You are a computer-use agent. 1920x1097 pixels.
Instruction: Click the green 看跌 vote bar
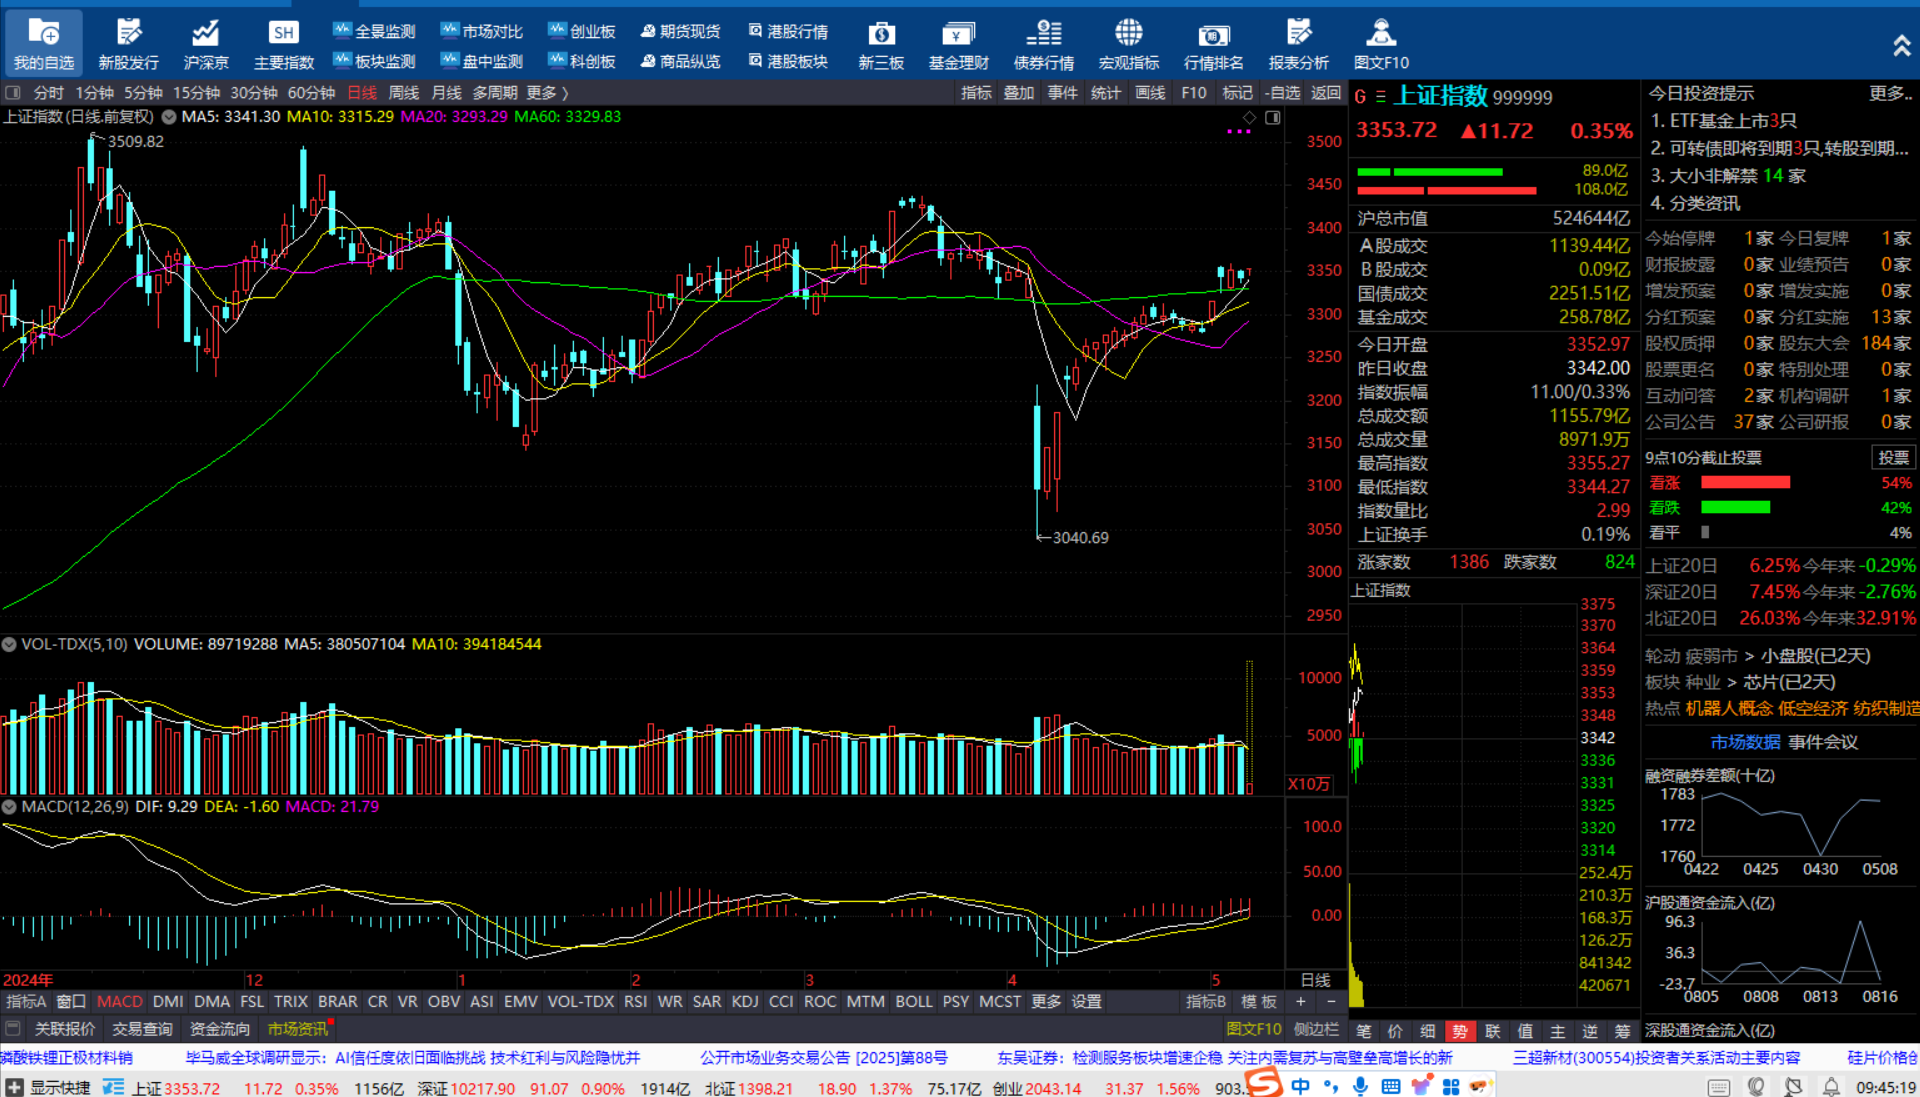pyautogui.click(x=1735, y=508)
